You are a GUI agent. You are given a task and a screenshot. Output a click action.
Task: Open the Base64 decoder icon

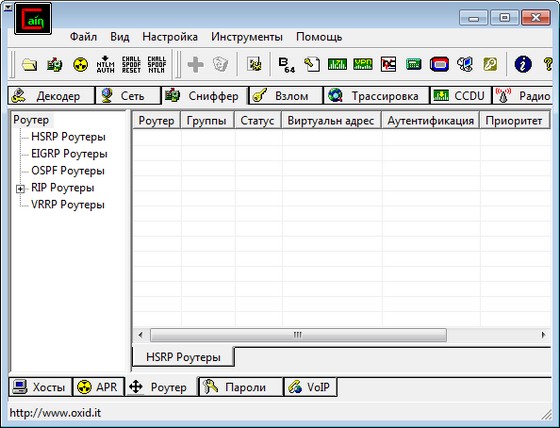(x=286, y=65)
